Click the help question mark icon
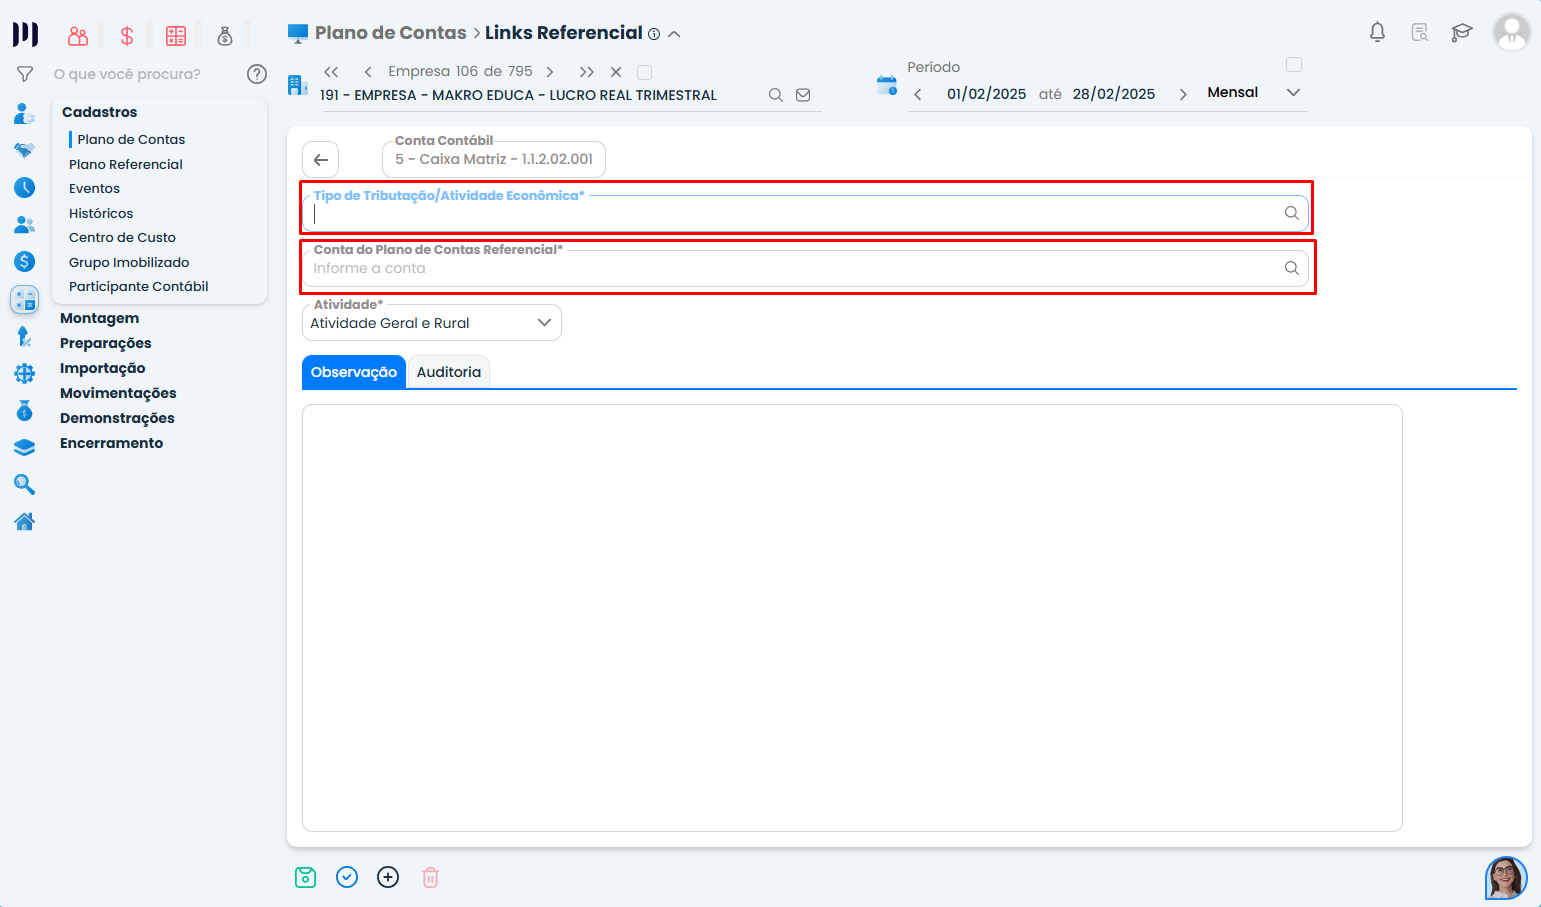Screen dimensions: 1541x907 coord(257,74)
